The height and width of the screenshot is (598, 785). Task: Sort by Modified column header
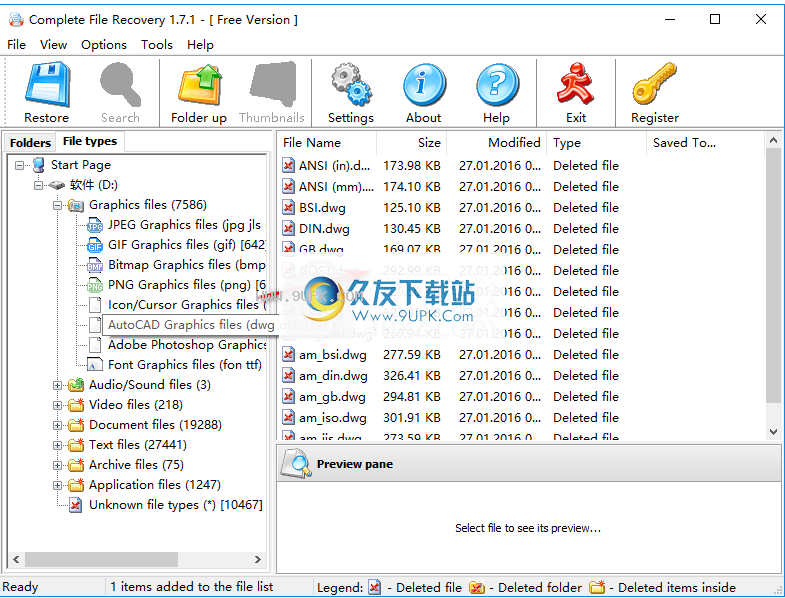(497, 143)
